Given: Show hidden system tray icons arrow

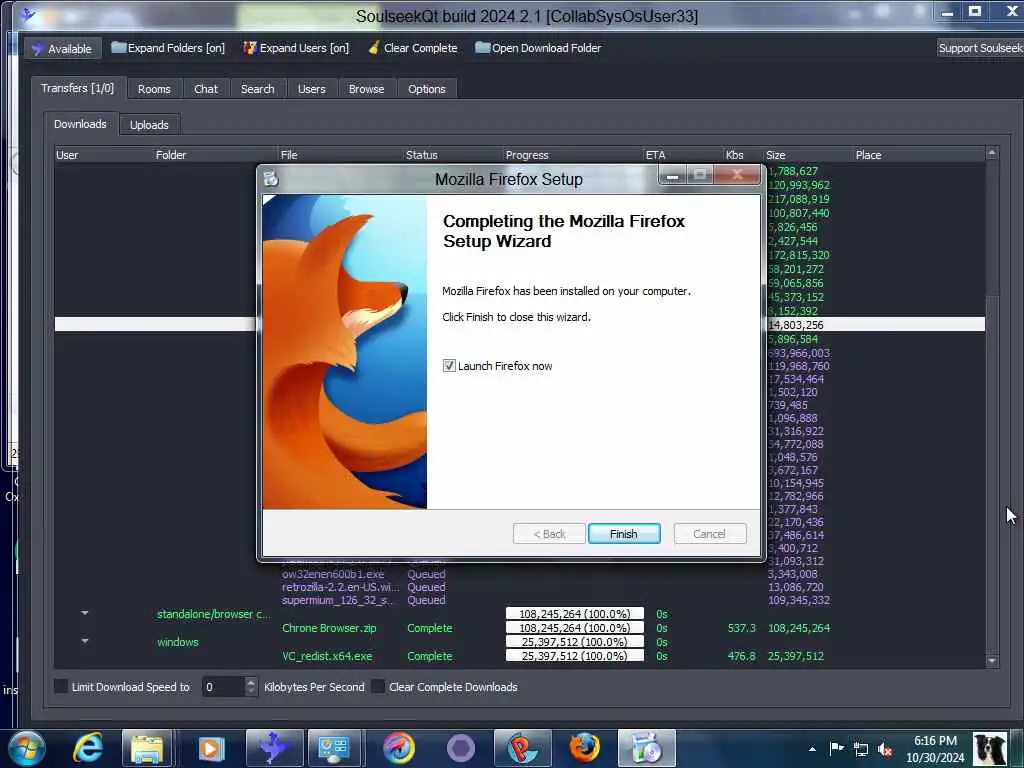Looking at the screenshot, I should tap(812, 749).
